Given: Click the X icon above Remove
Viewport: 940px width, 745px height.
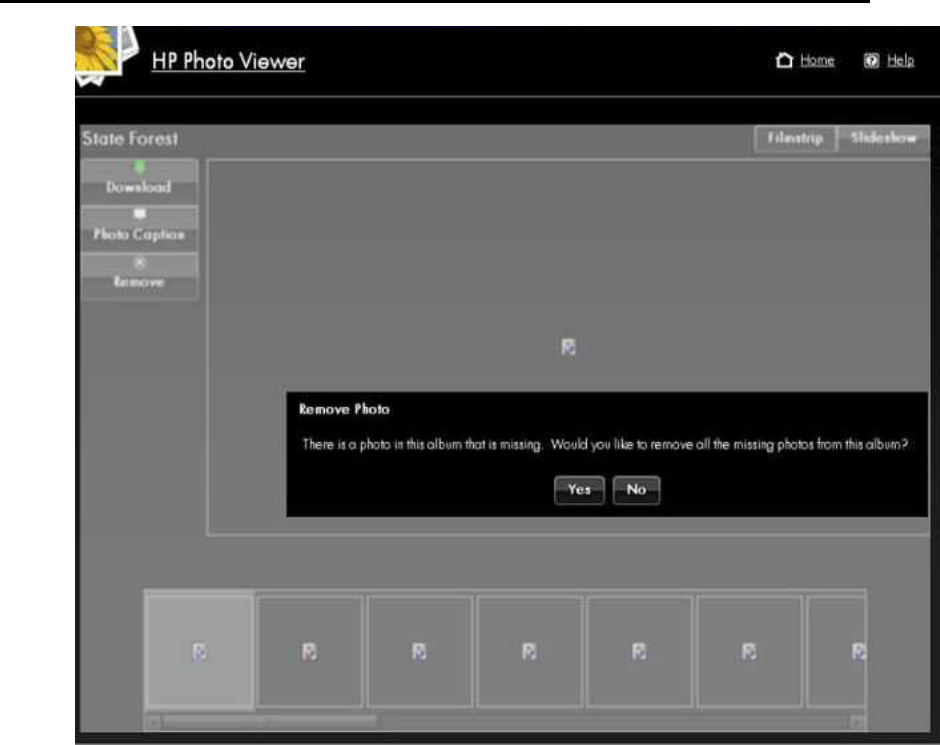Looking at the screenshot, I should (139, 263).
